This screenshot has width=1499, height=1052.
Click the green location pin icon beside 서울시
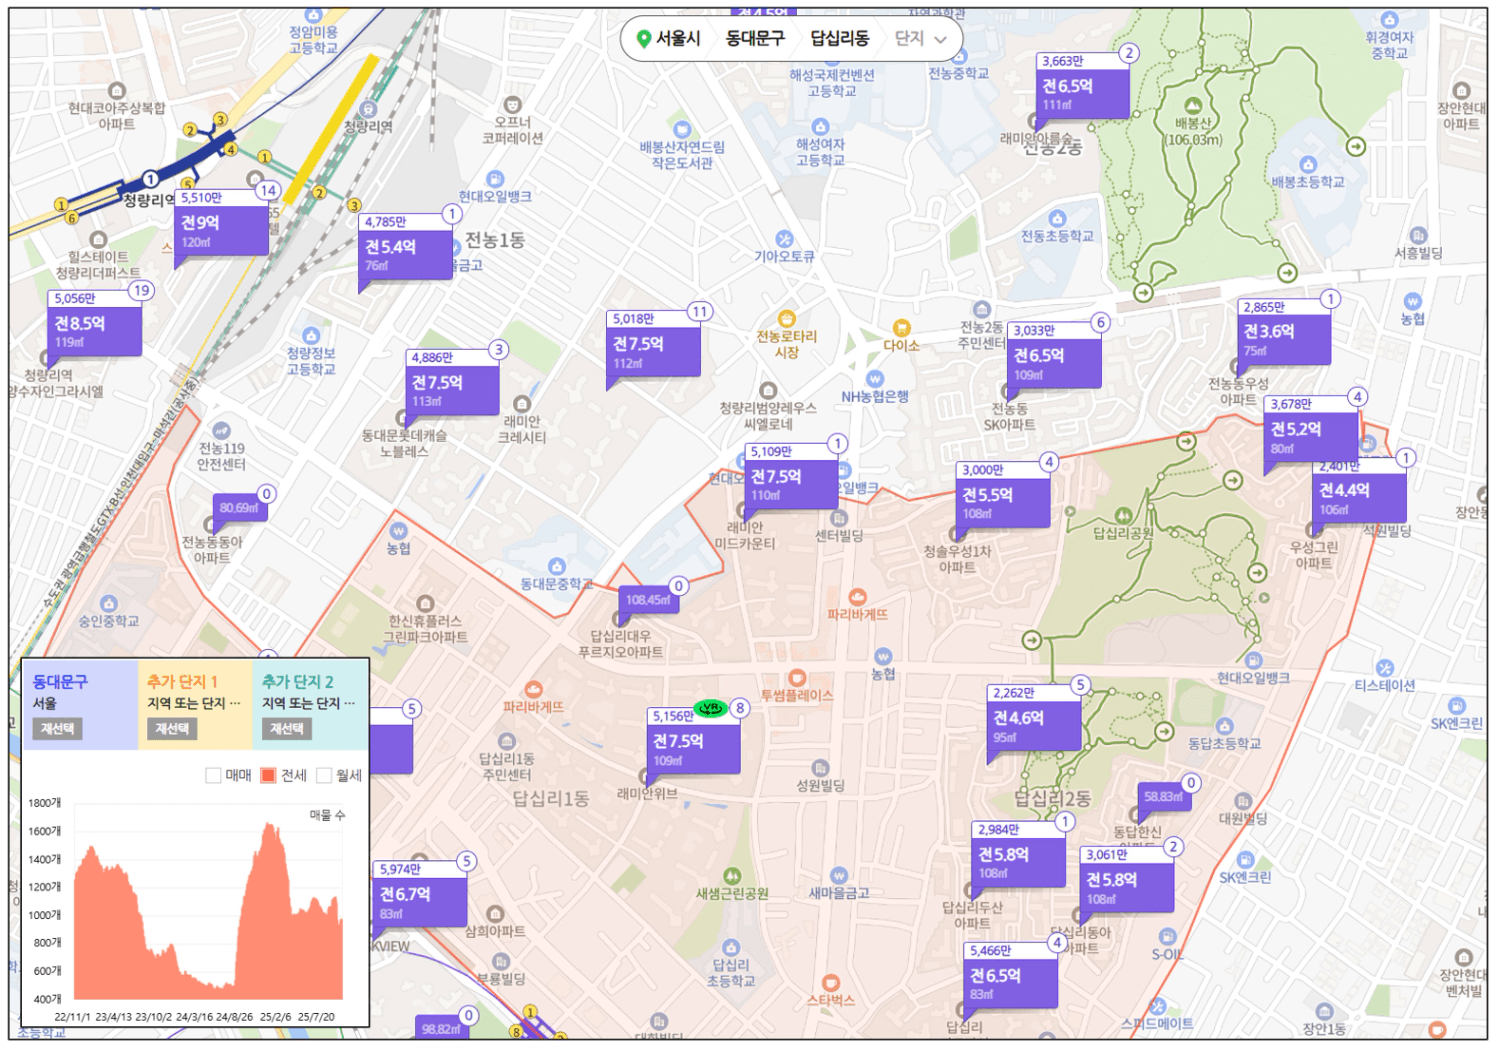(644, 39)
